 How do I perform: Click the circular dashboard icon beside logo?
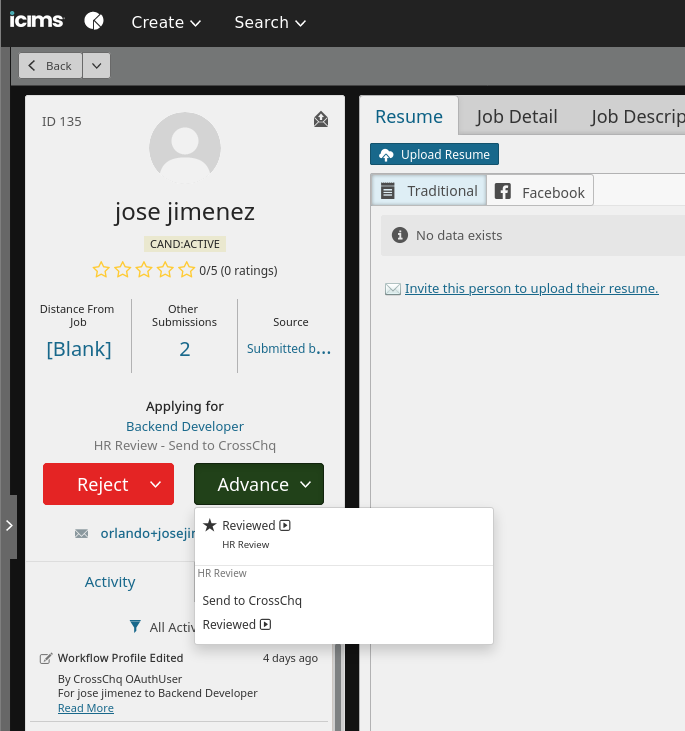click(93, 21)
